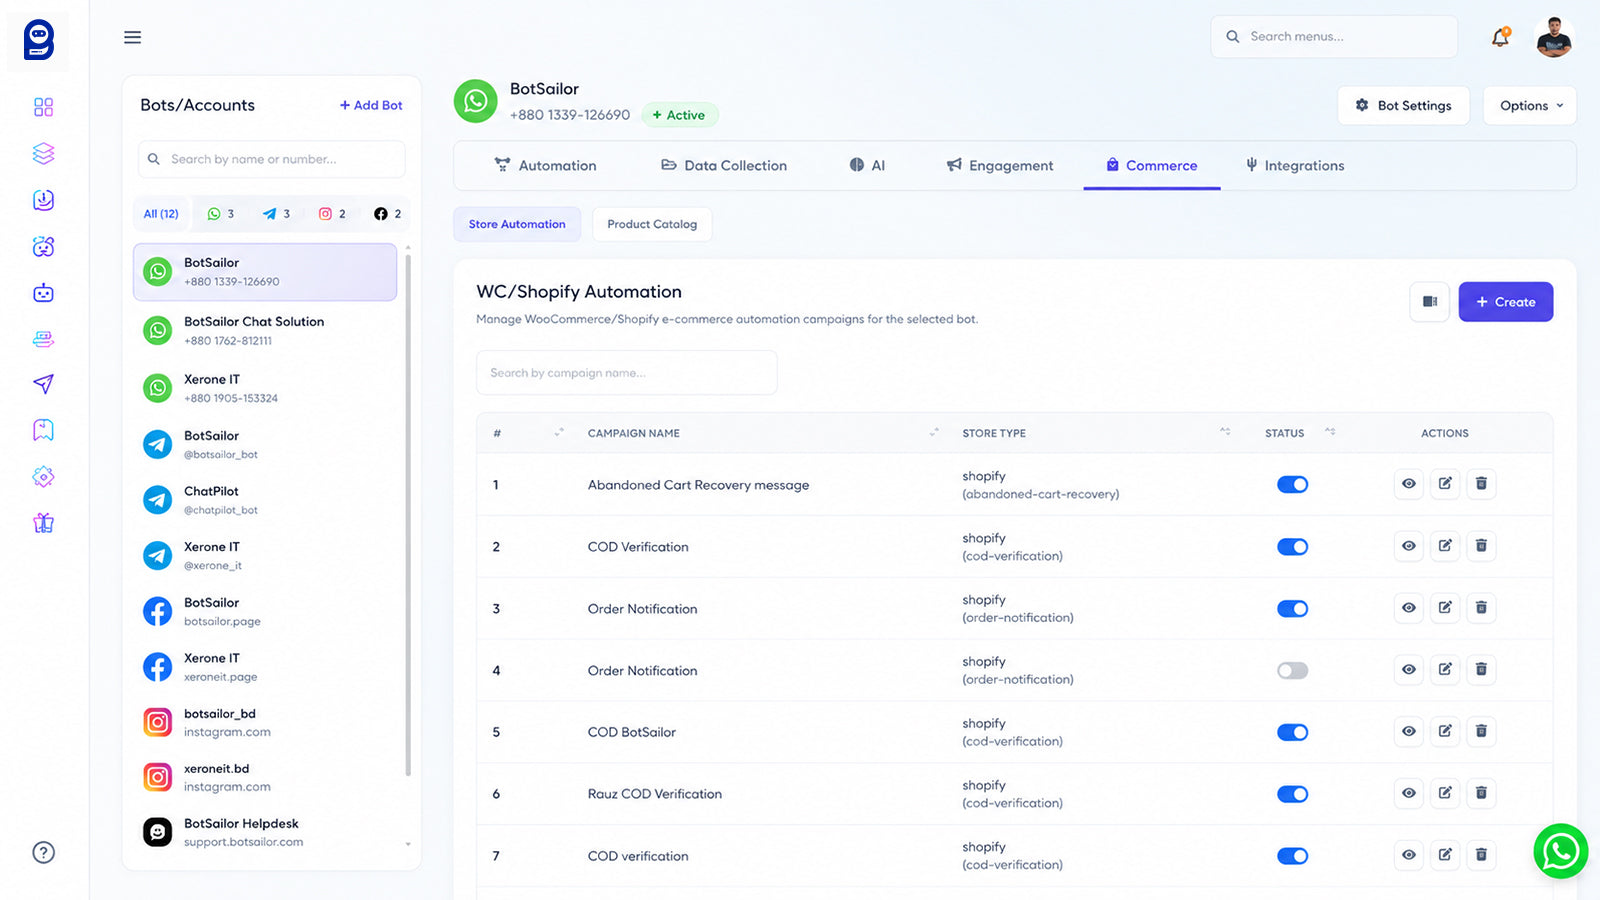Filter bots by Instagram icon
The height and width of the screenshot is (900, 1600).
click(x=332, y=214)
